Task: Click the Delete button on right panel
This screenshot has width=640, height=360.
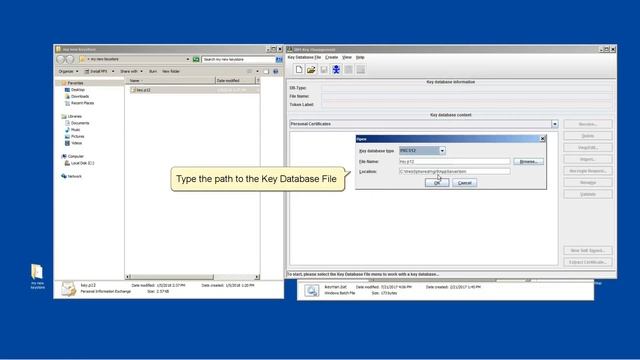Action: pos(588,136)
